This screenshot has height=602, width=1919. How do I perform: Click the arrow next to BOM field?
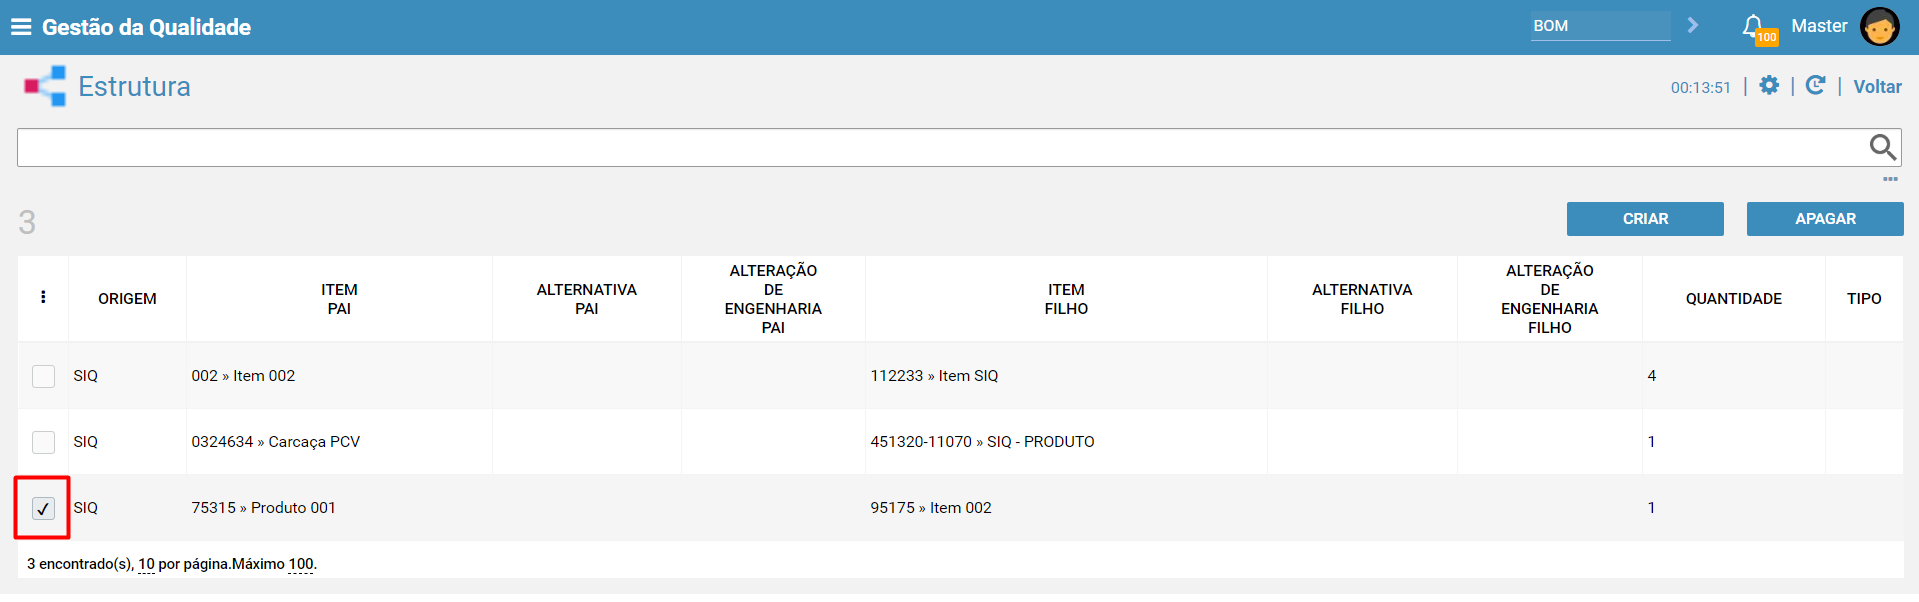pos(1693,25)
